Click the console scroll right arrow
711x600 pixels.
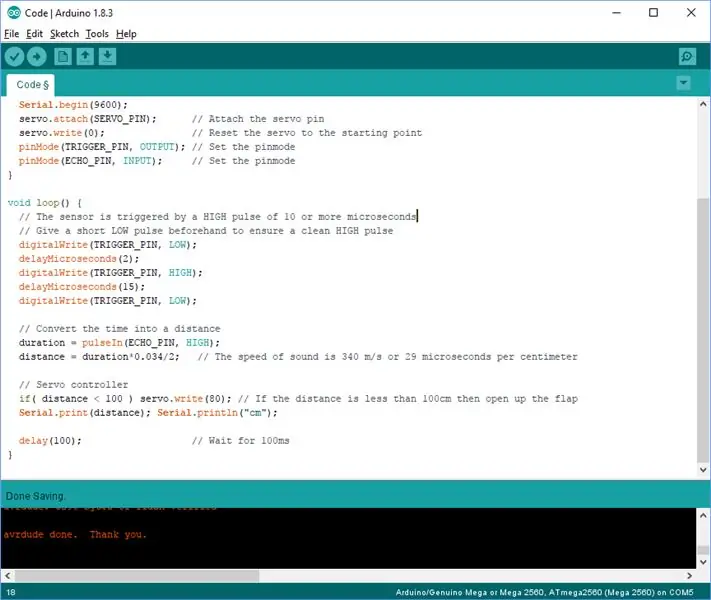(x=690, y=576)
